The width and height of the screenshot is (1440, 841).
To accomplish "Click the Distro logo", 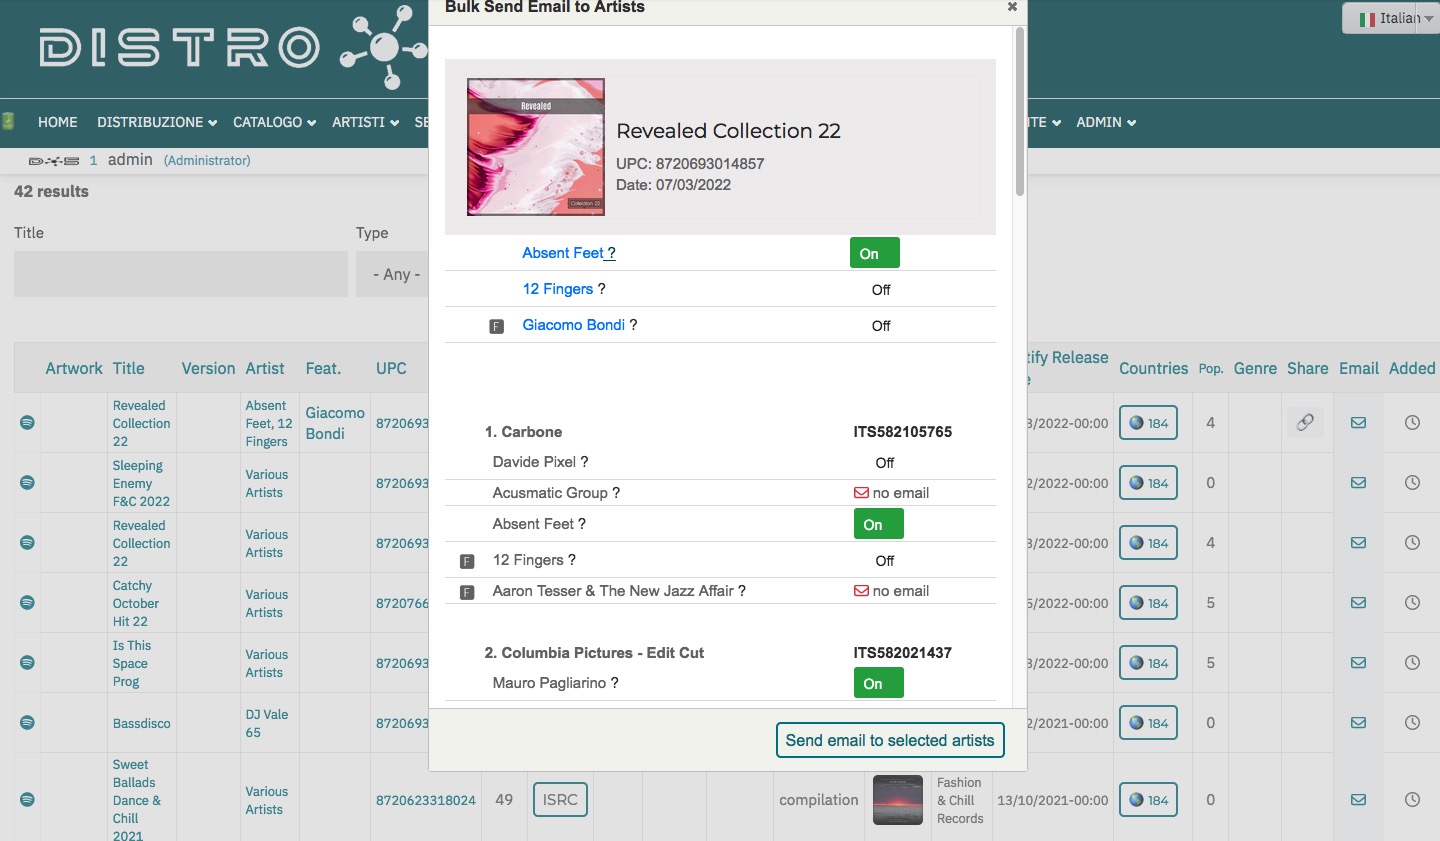I will tap(233, 47).
